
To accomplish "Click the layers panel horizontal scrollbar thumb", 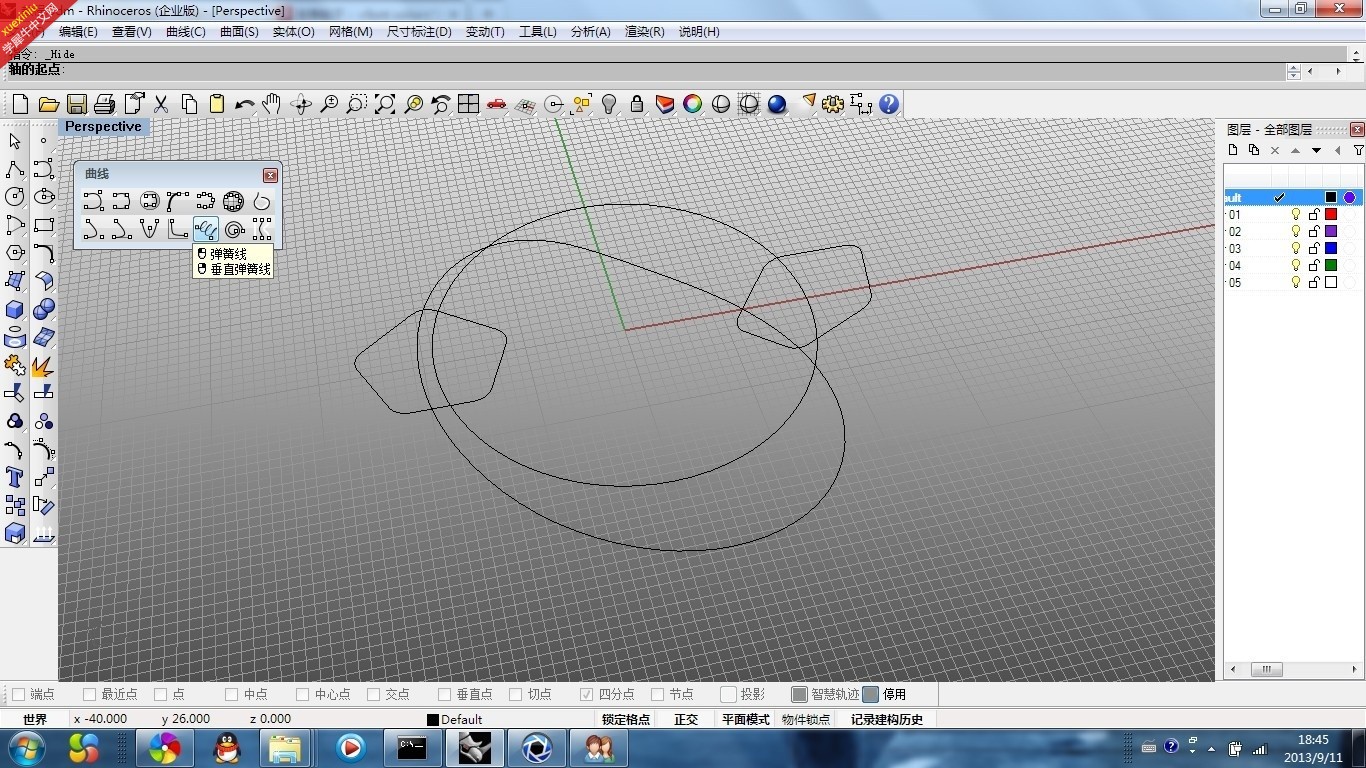I will (1266, 670).
